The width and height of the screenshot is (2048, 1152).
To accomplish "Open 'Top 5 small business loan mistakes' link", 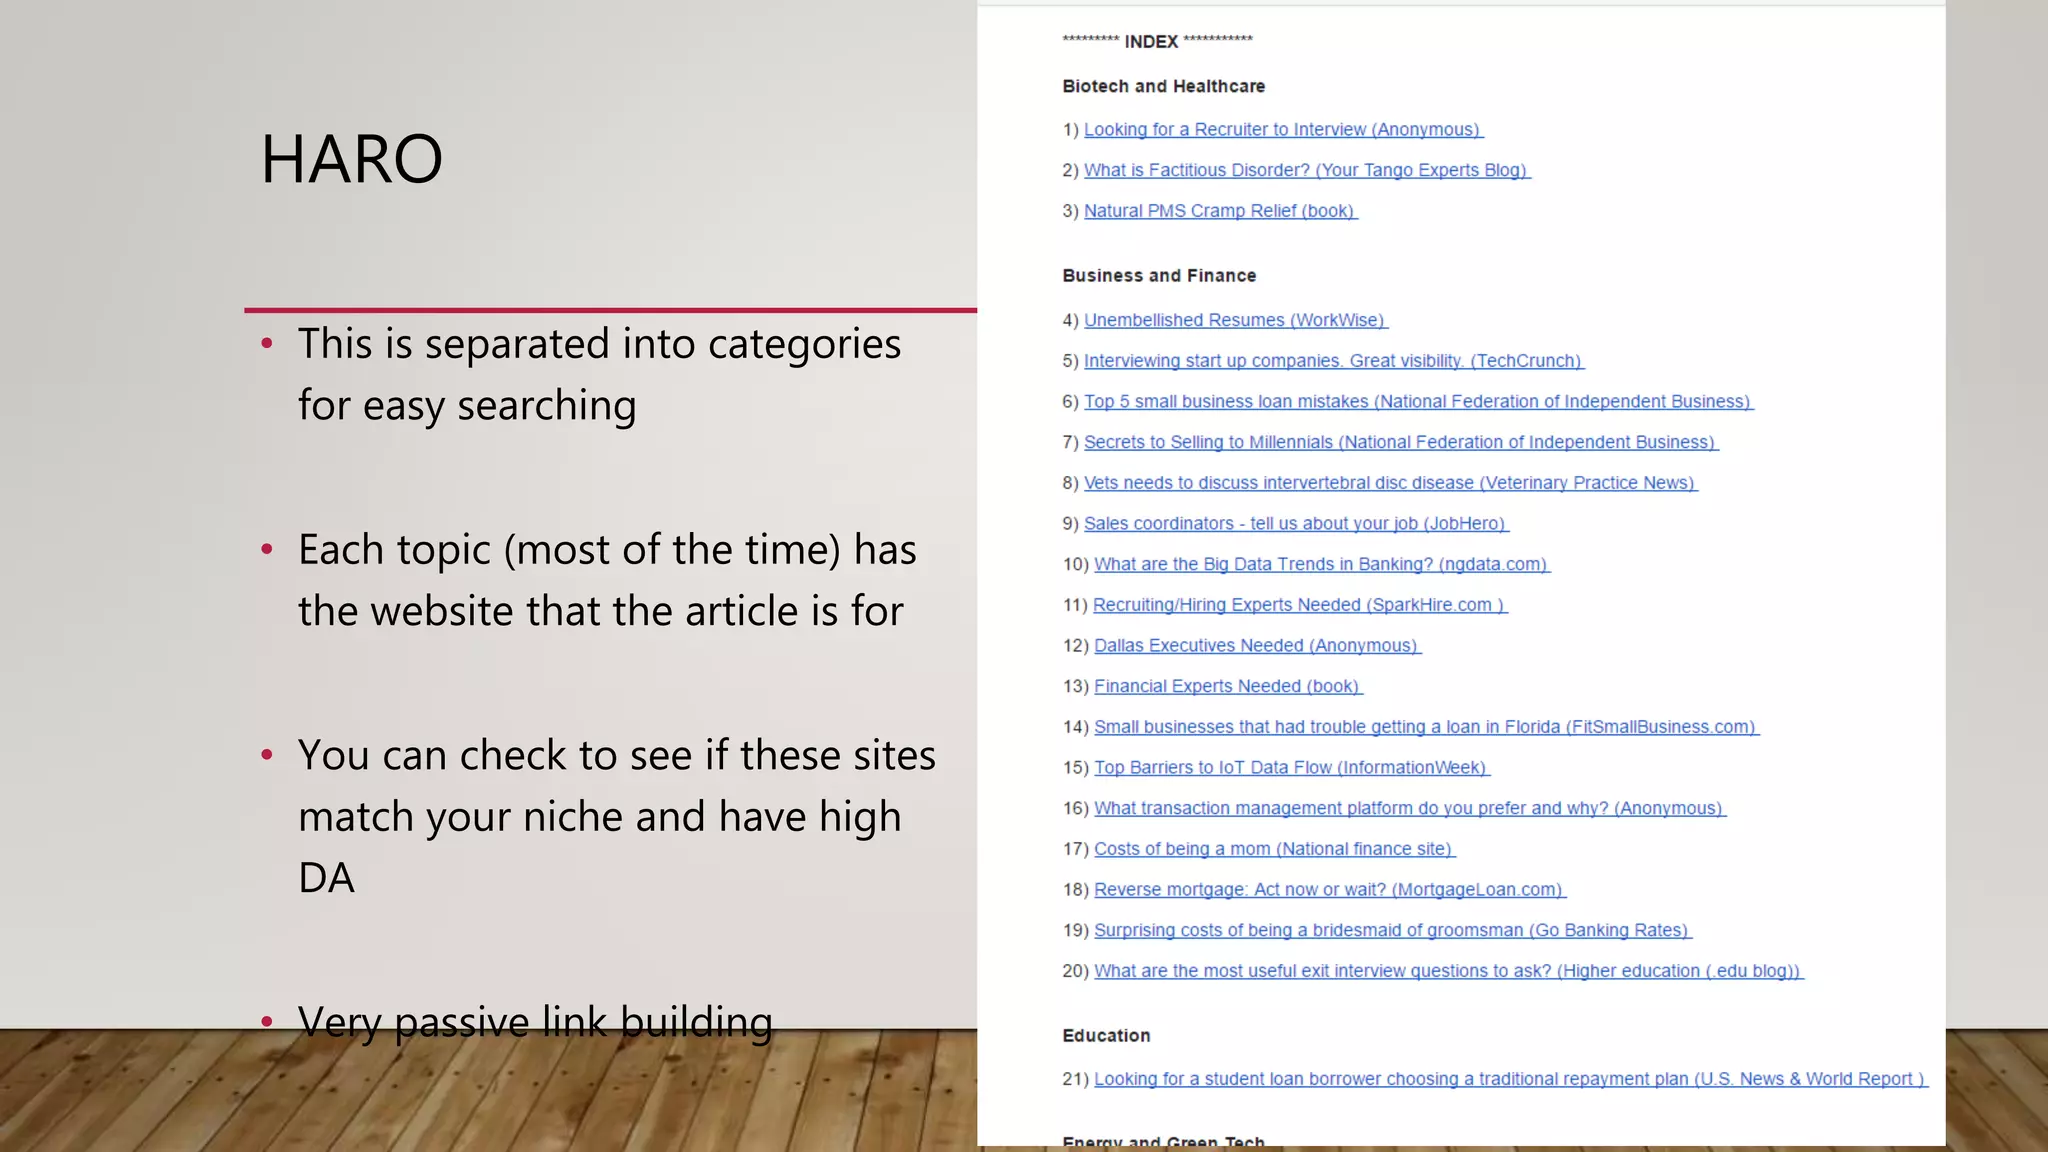I will click(1419, 402).
